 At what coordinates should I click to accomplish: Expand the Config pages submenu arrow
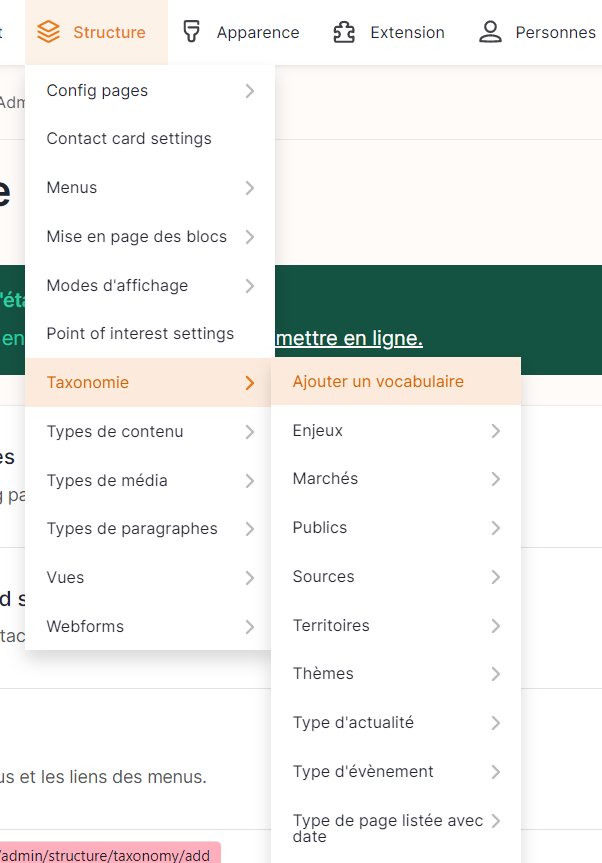tap(249, 91)
